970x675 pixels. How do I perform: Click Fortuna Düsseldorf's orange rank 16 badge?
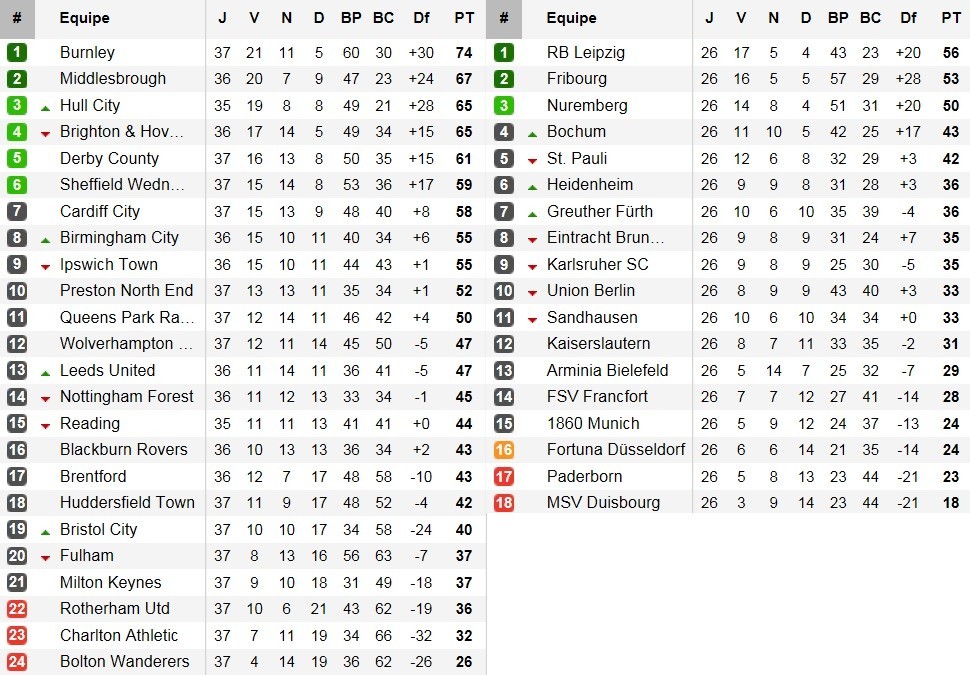click(x=504, y=450)
